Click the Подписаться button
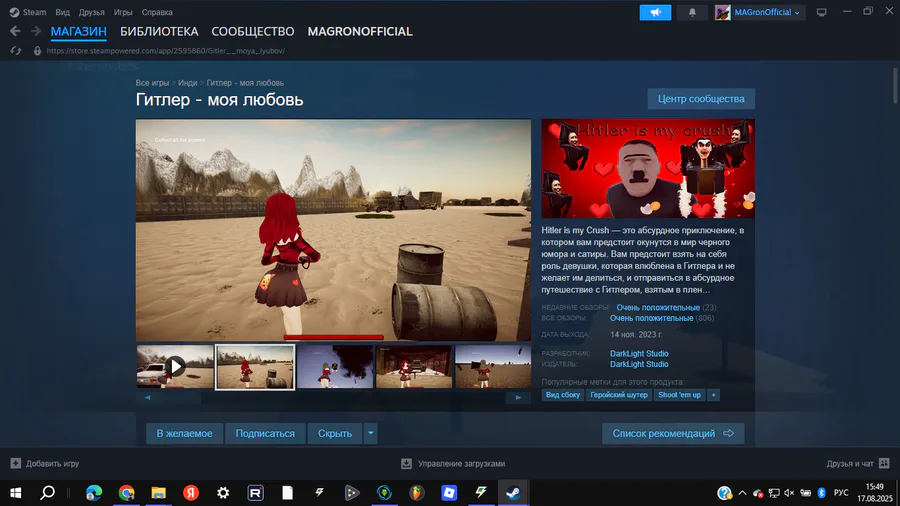900x506 pixels. click(265, 433)
